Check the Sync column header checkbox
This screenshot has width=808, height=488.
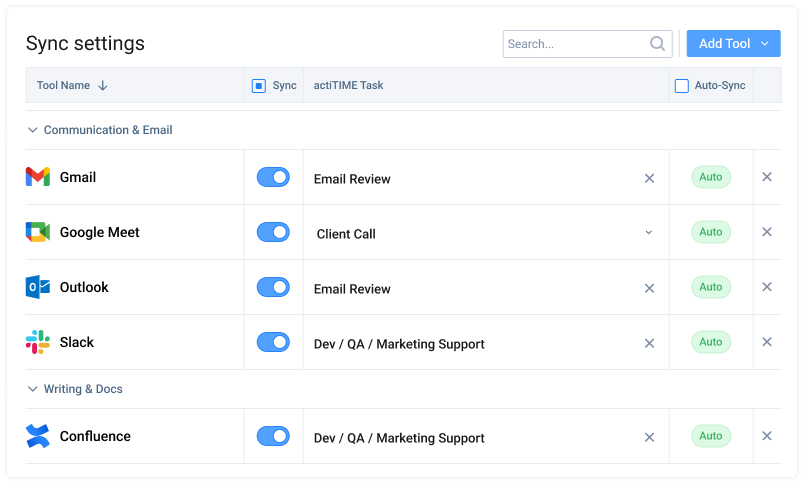259,86
